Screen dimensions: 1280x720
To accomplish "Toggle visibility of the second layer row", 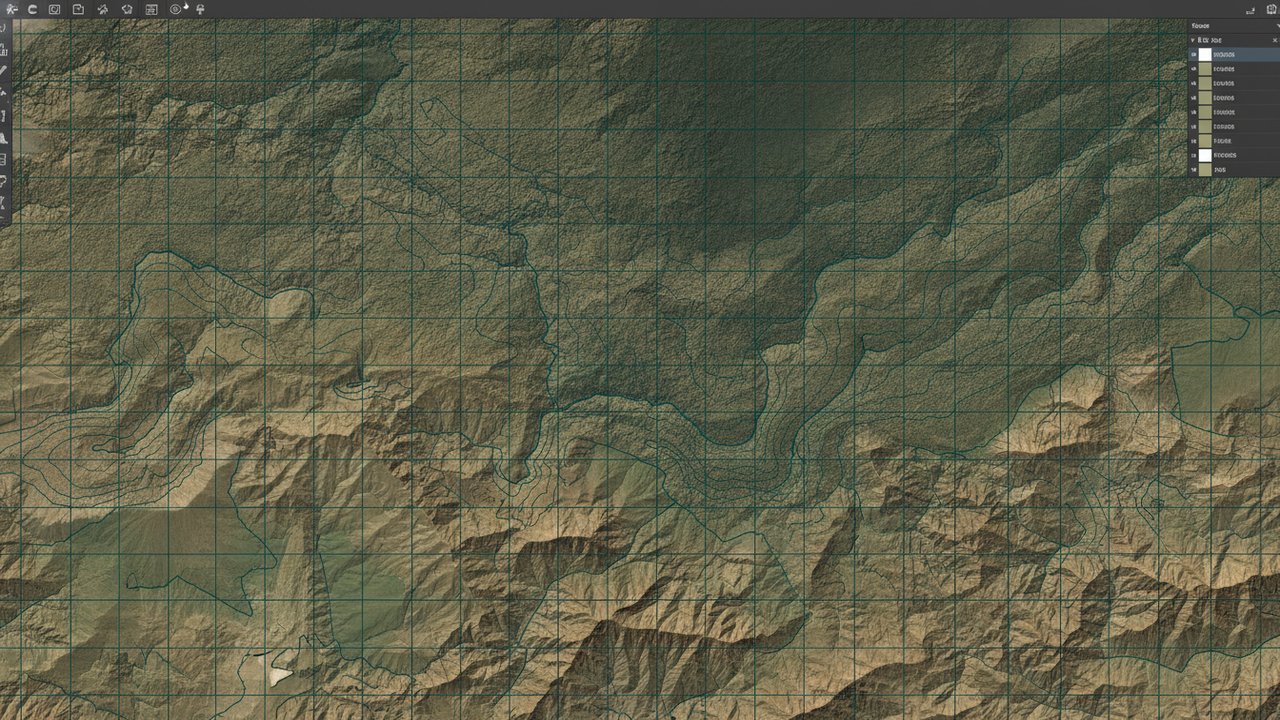I will point(1193,69).
